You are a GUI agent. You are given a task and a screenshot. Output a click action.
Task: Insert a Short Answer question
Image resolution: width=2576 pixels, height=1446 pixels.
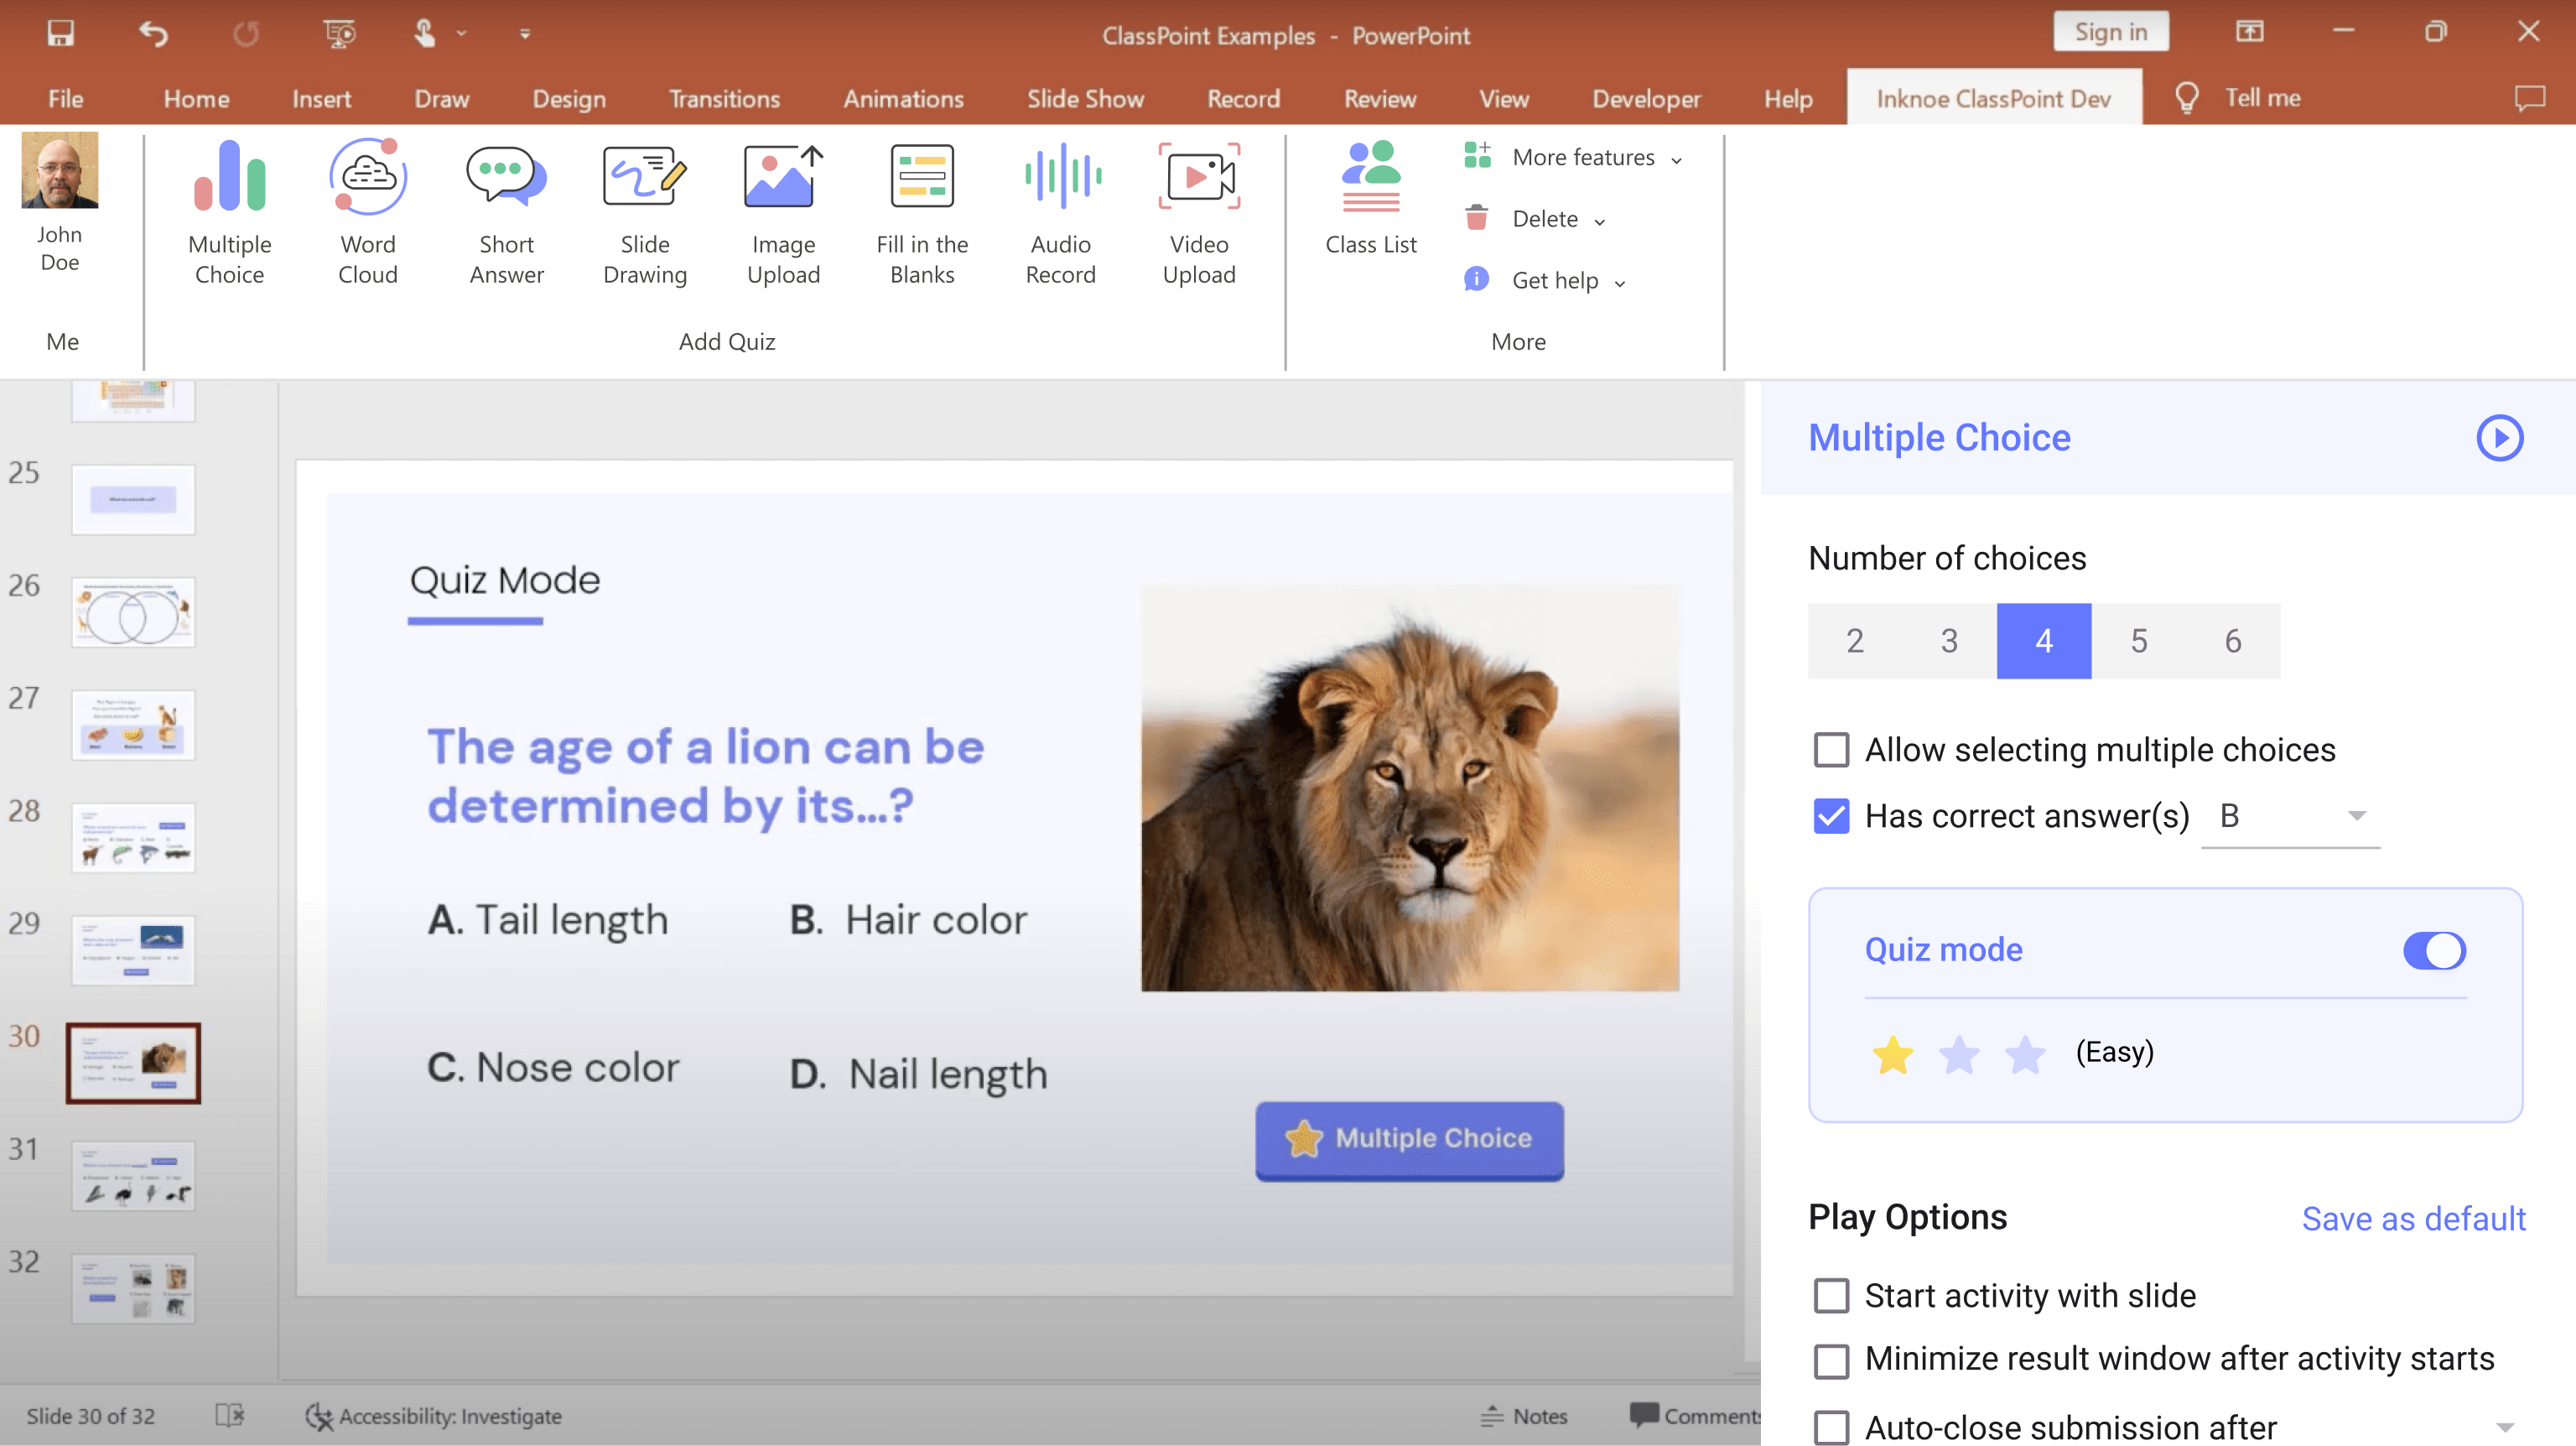(506, 210)
